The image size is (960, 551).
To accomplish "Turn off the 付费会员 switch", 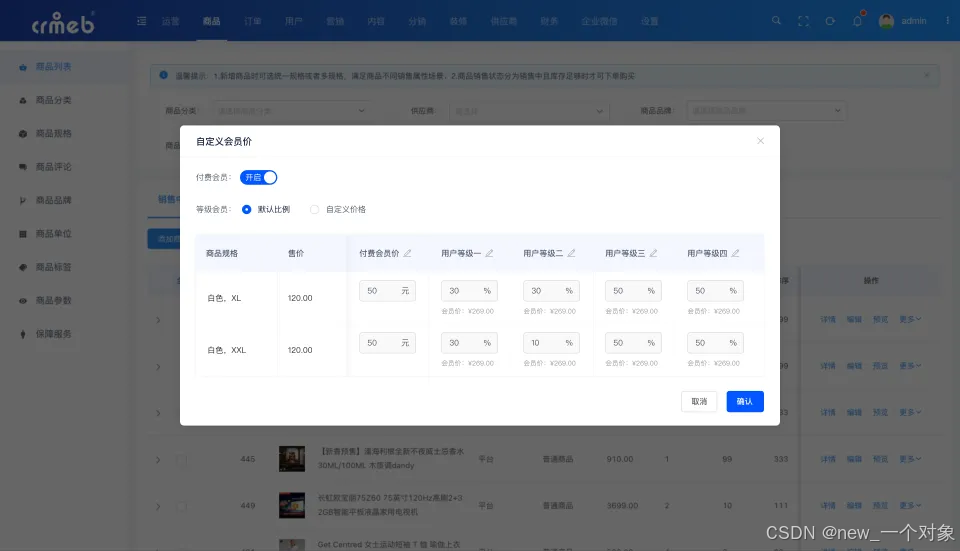I will coord(258,178).
